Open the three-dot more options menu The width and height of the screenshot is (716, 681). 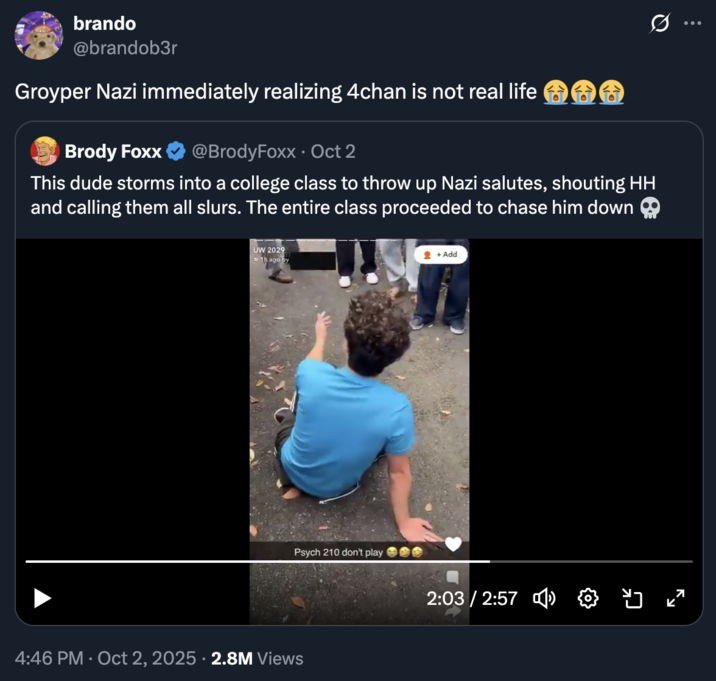692,24
